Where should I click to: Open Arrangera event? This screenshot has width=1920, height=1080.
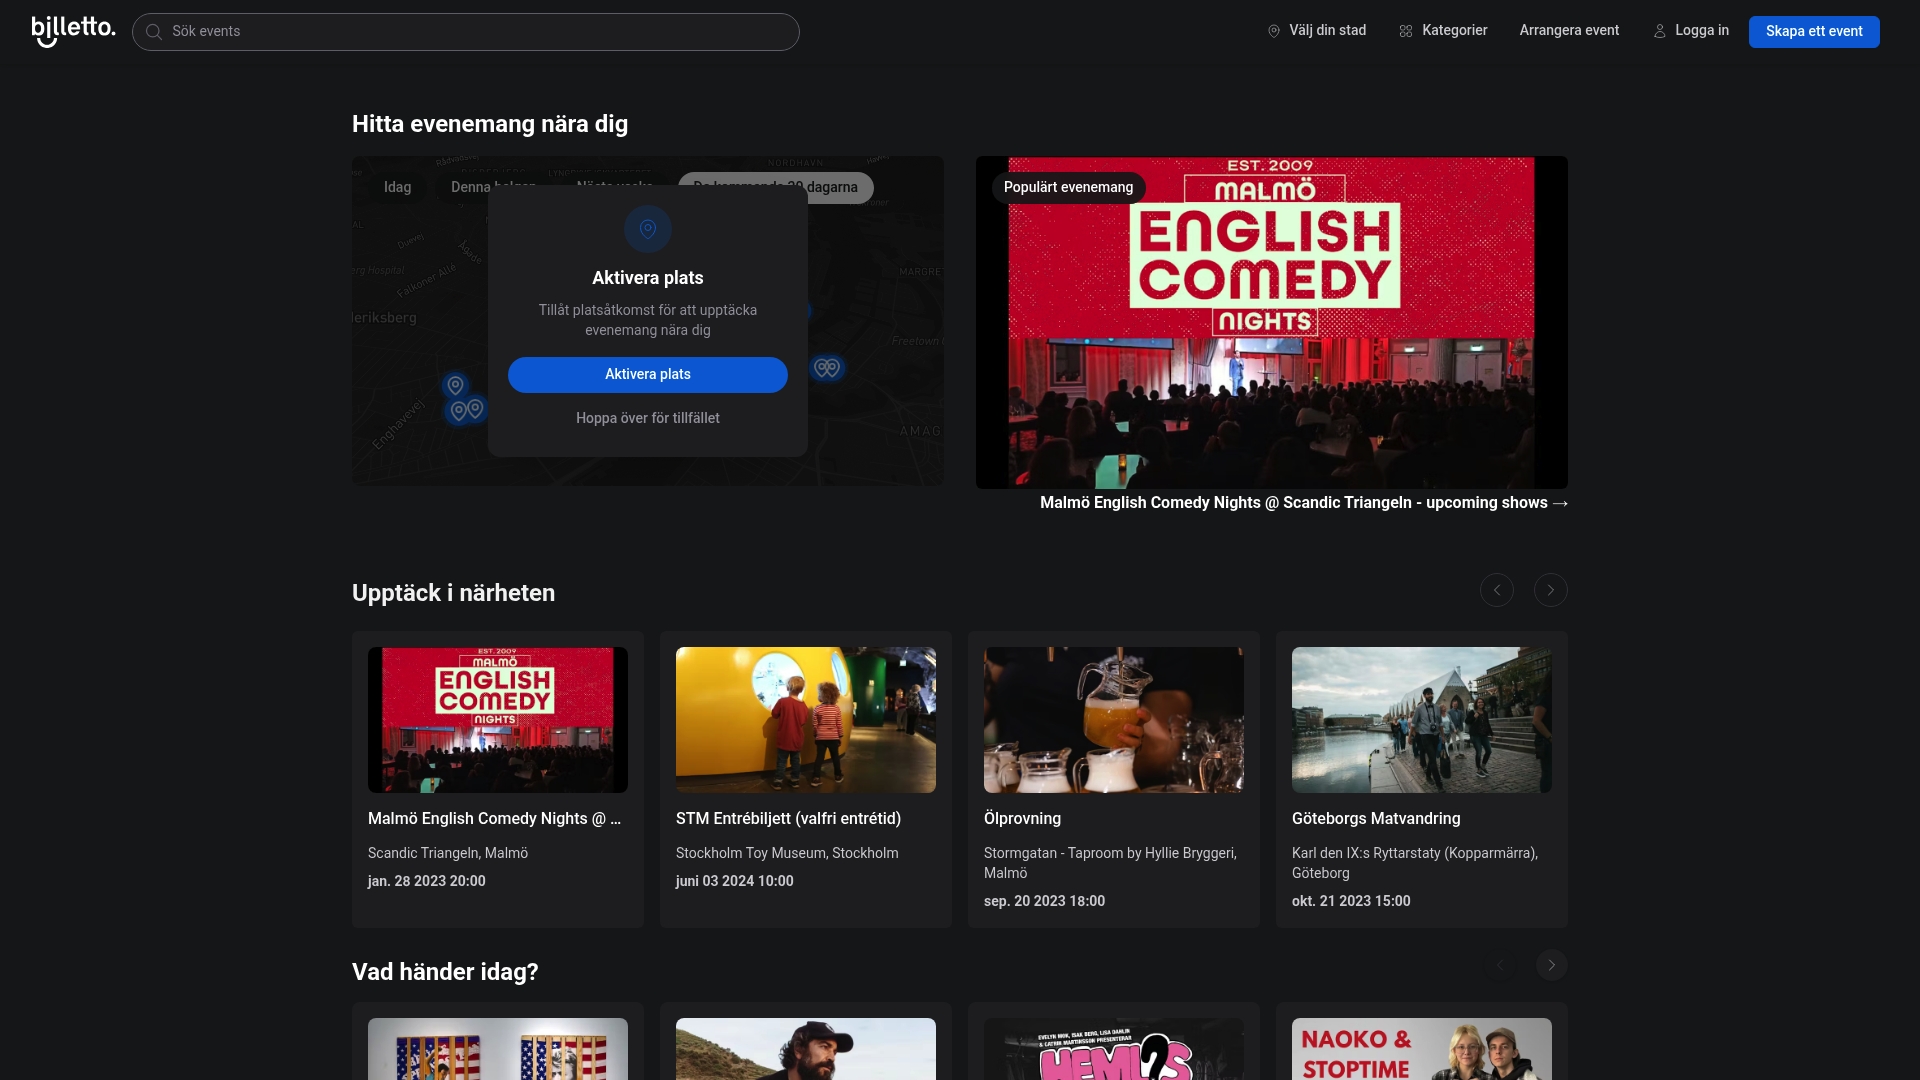(x=1569, y=30)
